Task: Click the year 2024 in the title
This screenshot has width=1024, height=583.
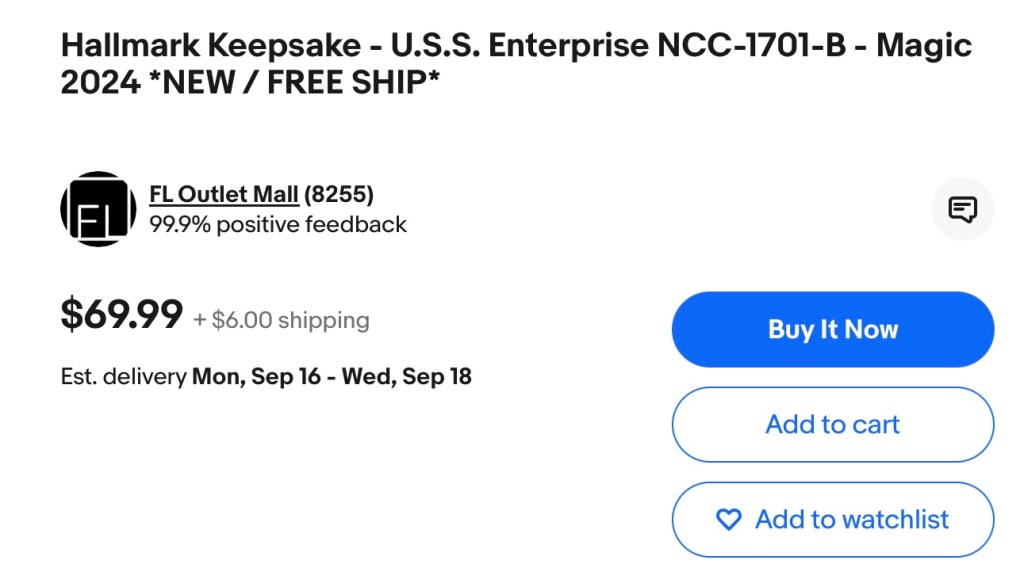Action: coord(100,83)
